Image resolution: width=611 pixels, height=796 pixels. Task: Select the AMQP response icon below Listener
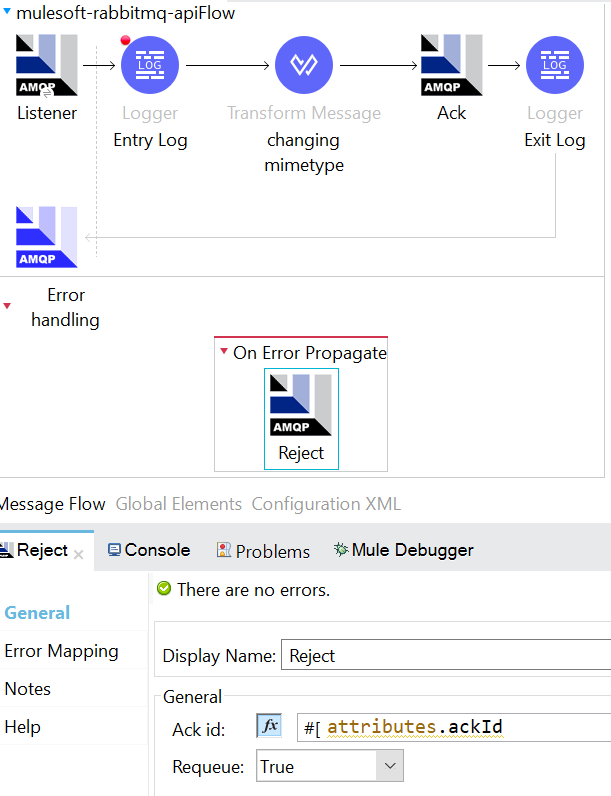point(47,237)
